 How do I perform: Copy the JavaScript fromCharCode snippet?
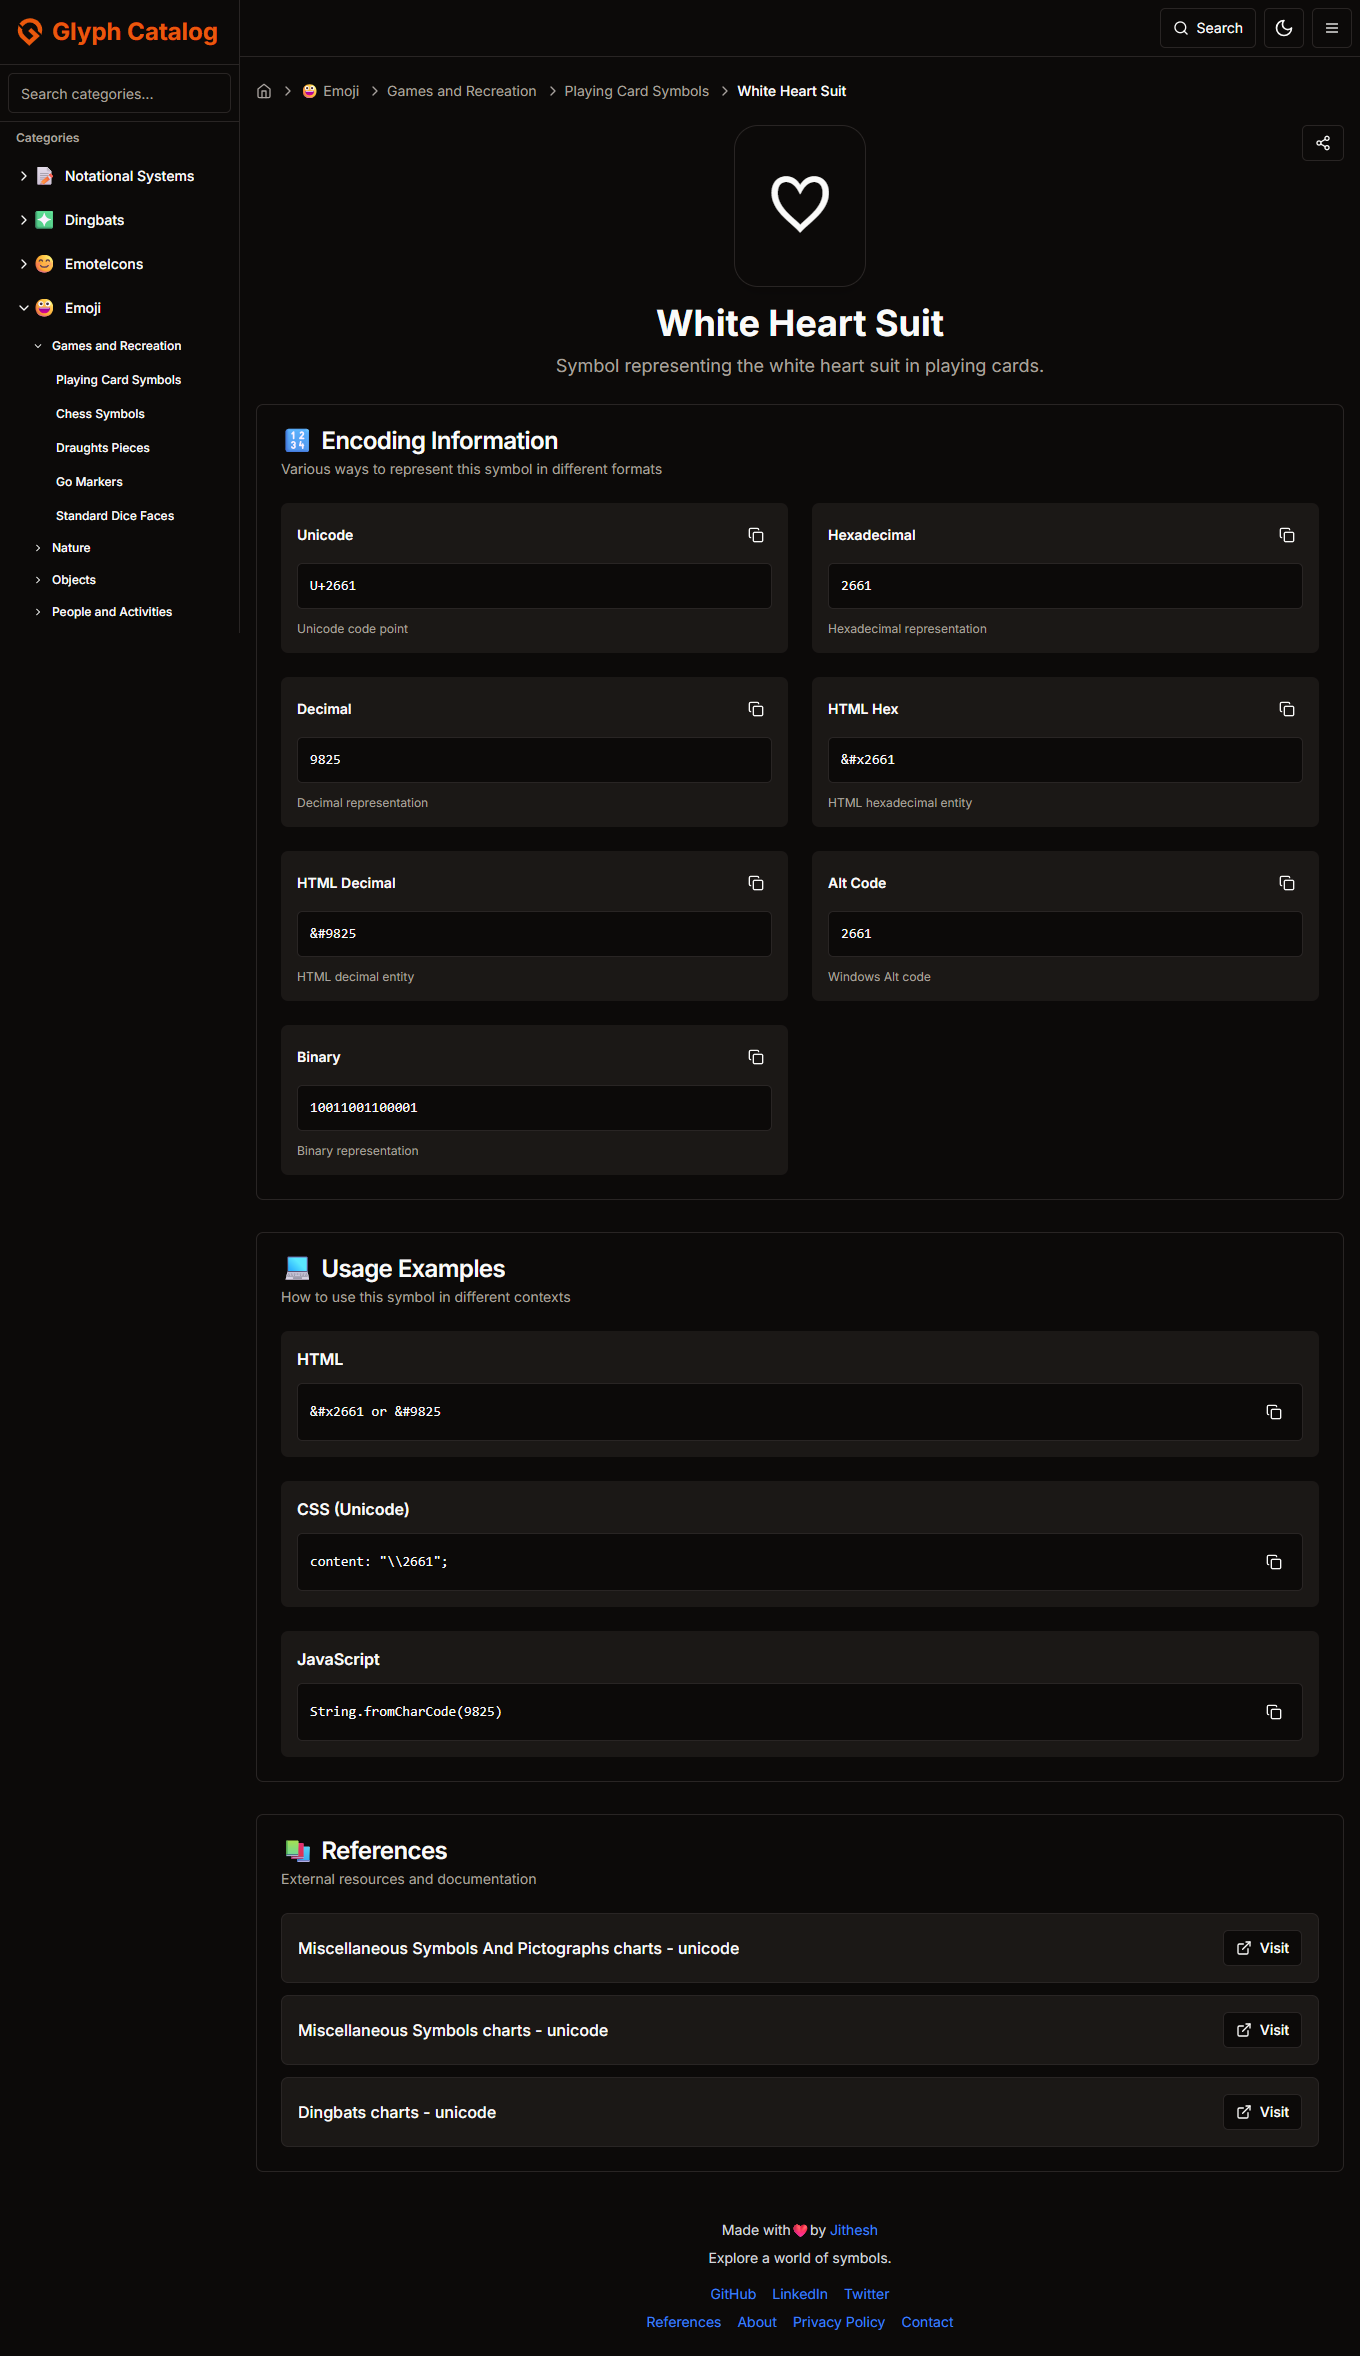point(1274,1712)
